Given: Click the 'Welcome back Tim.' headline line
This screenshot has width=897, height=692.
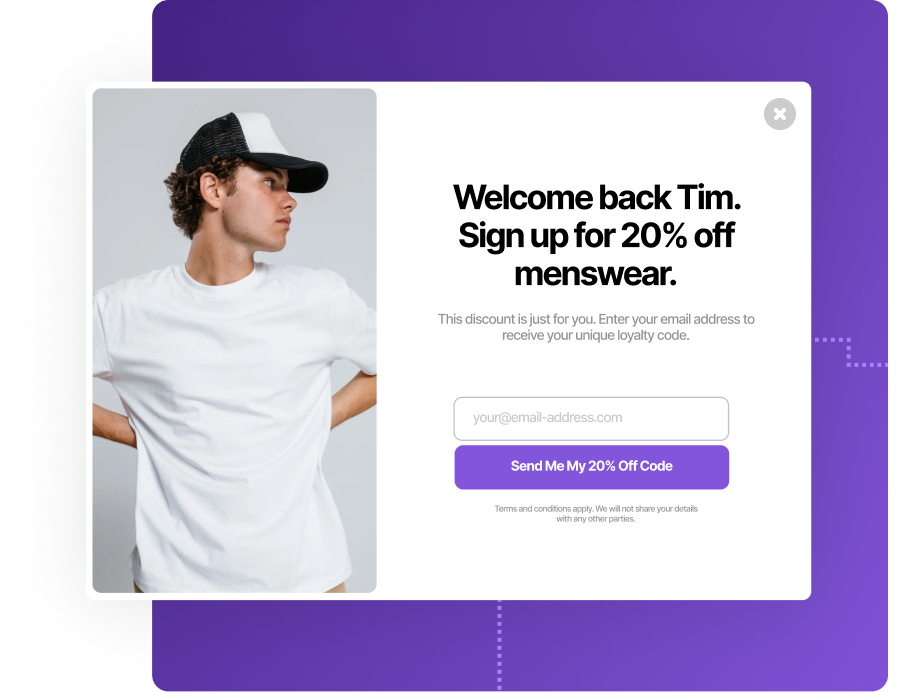Looking at the screenshot, I should pyautogui.click(x=597, y=198).
